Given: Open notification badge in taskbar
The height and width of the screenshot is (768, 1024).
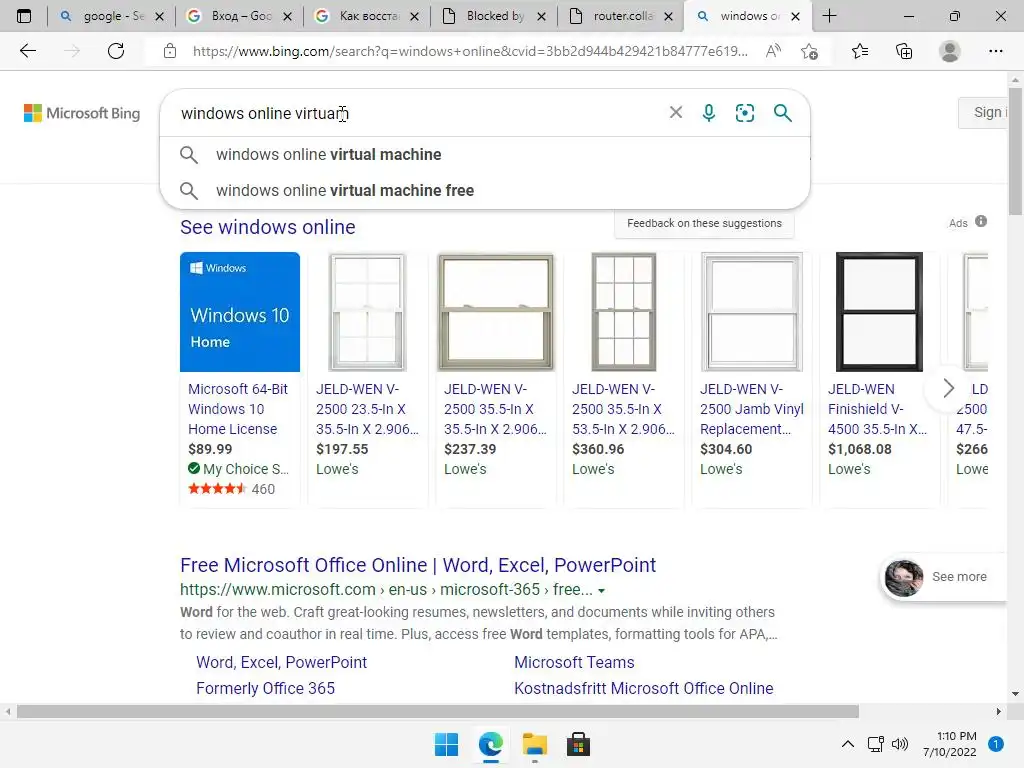Looking at the screenshot, I should [995, 744].
